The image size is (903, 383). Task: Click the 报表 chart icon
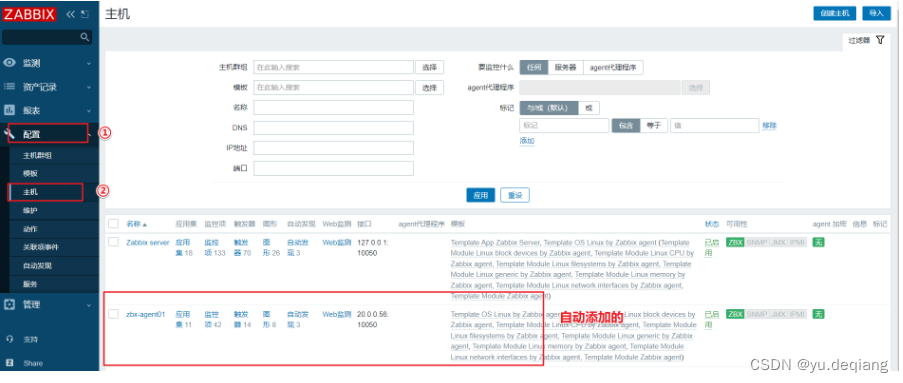tap(10, 110)
